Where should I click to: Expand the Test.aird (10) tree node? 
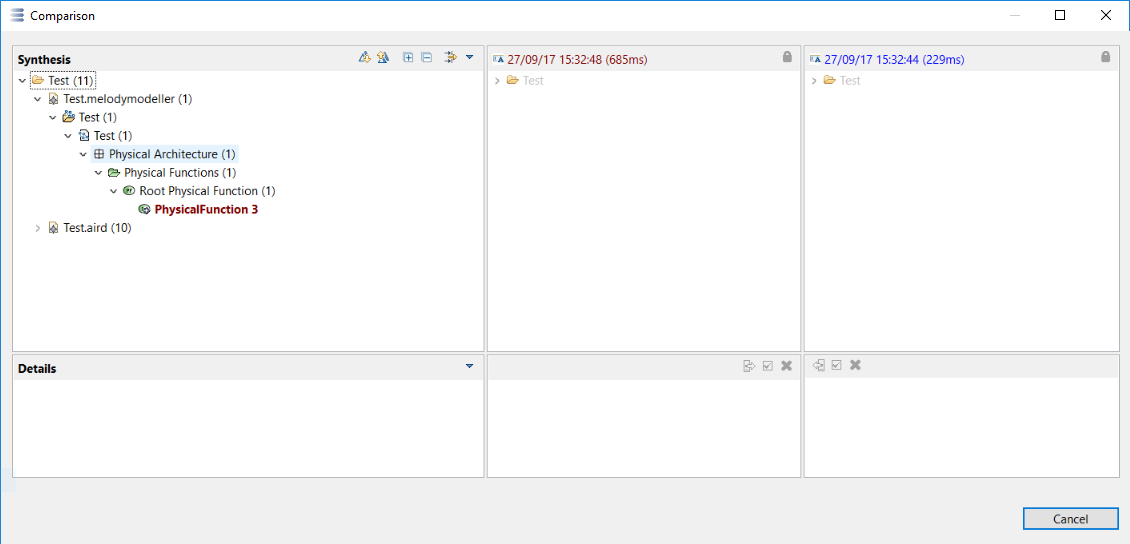38,228
